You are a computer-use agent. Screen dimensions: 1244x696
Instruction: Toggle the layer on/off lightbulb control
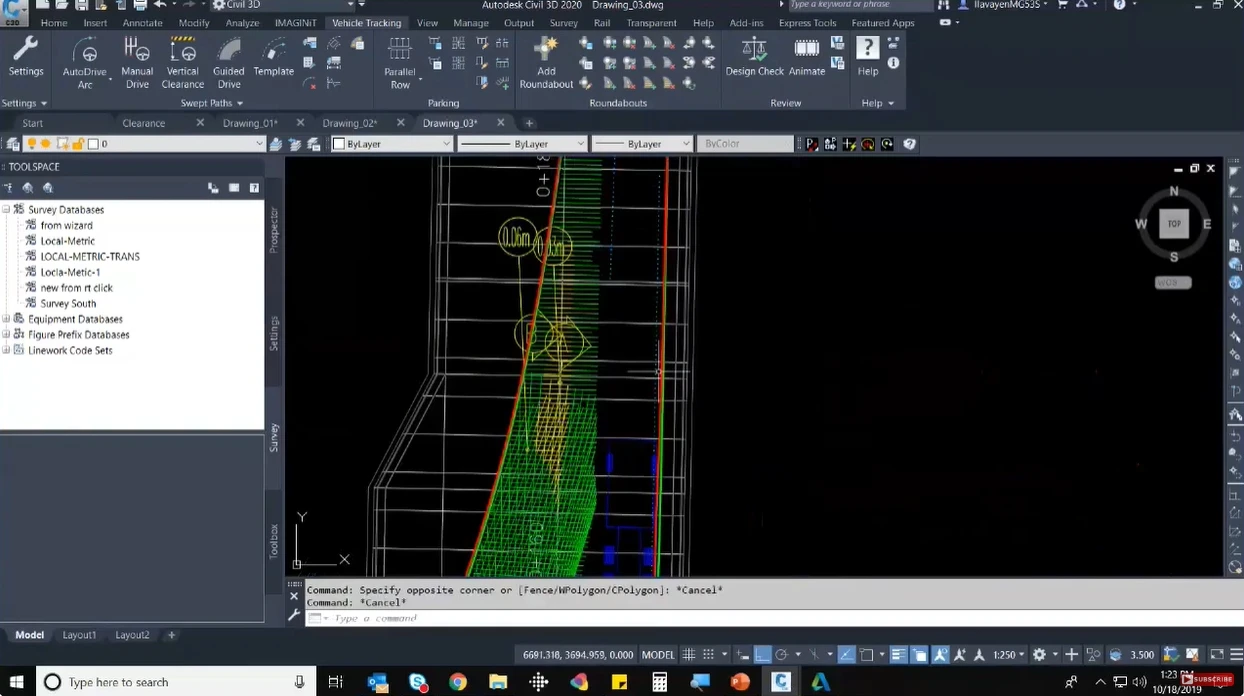coord(30,143)
